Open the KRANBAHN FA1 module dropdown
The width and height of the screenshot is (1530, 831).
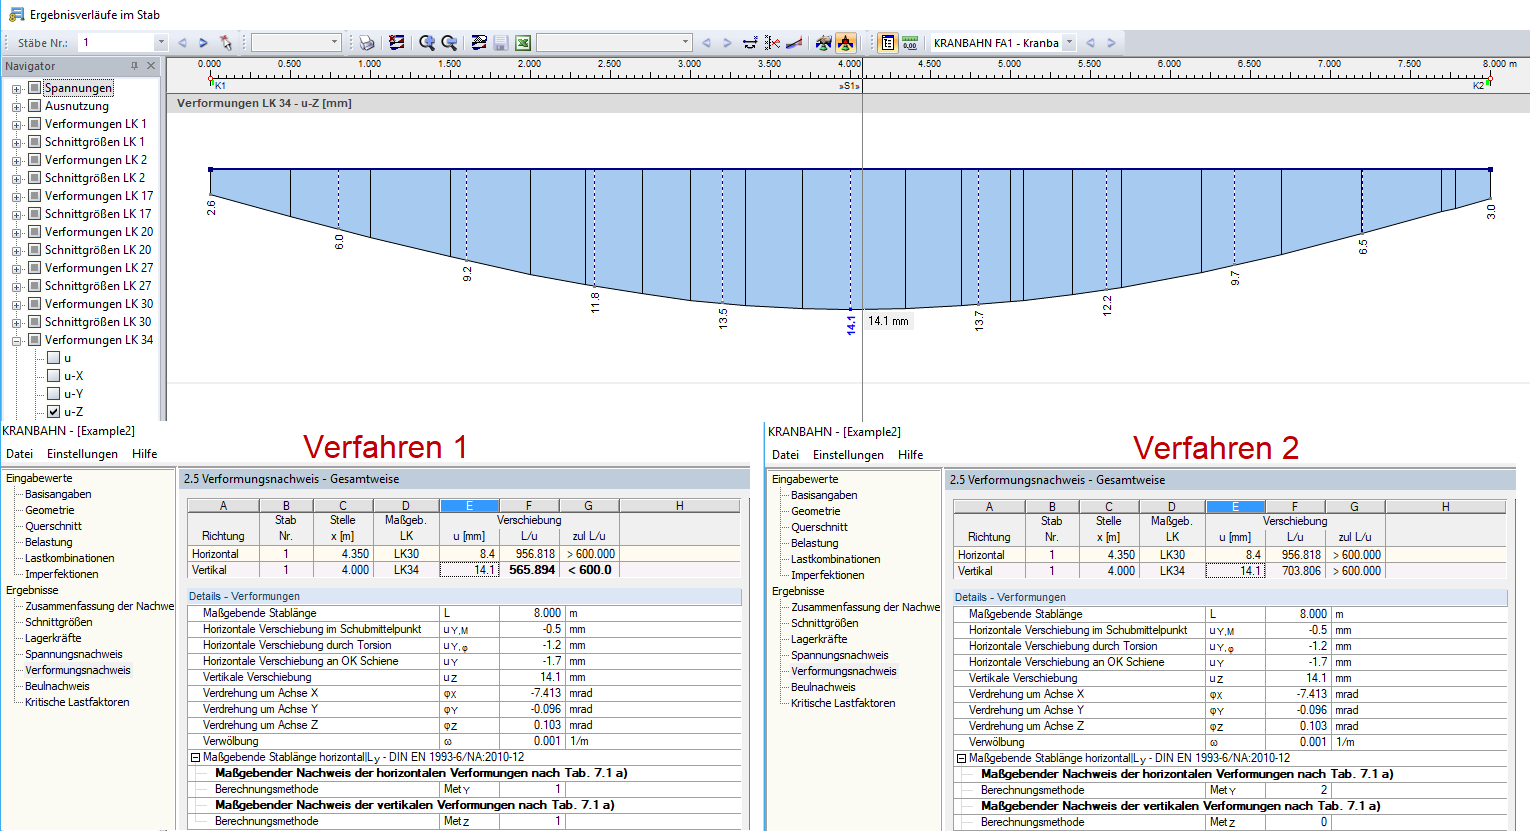pos(1069,43)
